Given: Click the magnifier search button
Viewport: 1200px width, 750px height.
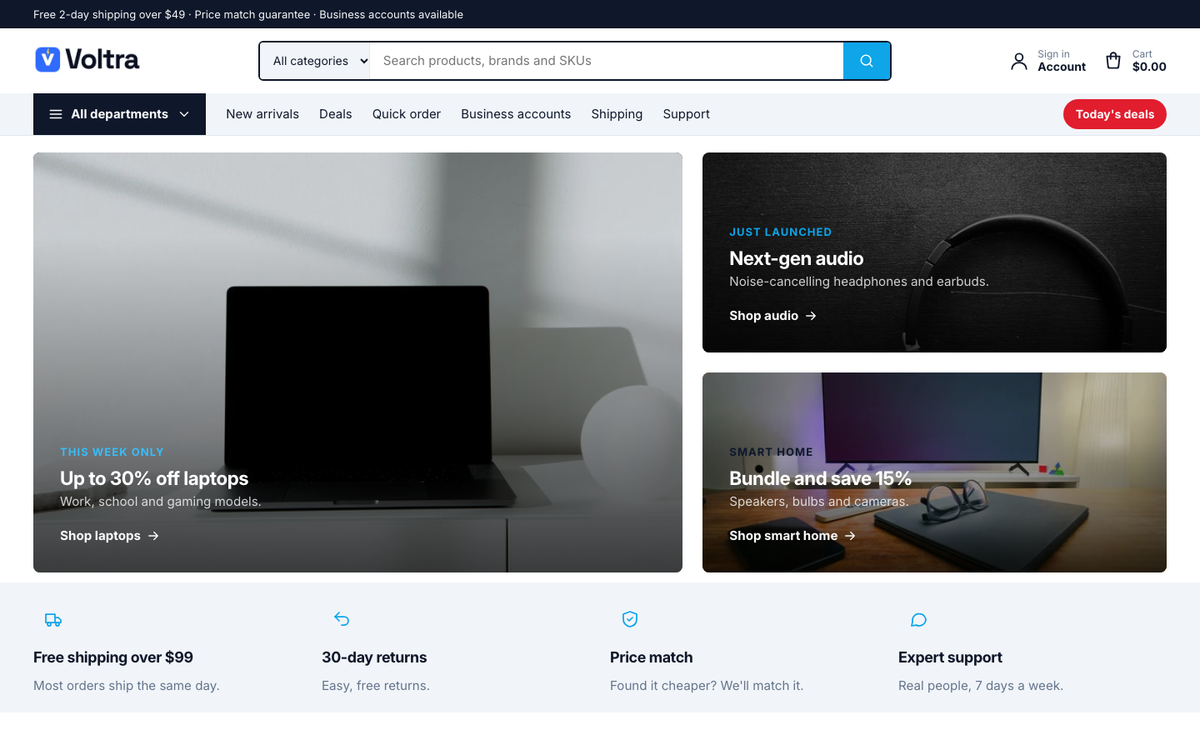Looking at the screenshot, I should click(867, 61).
